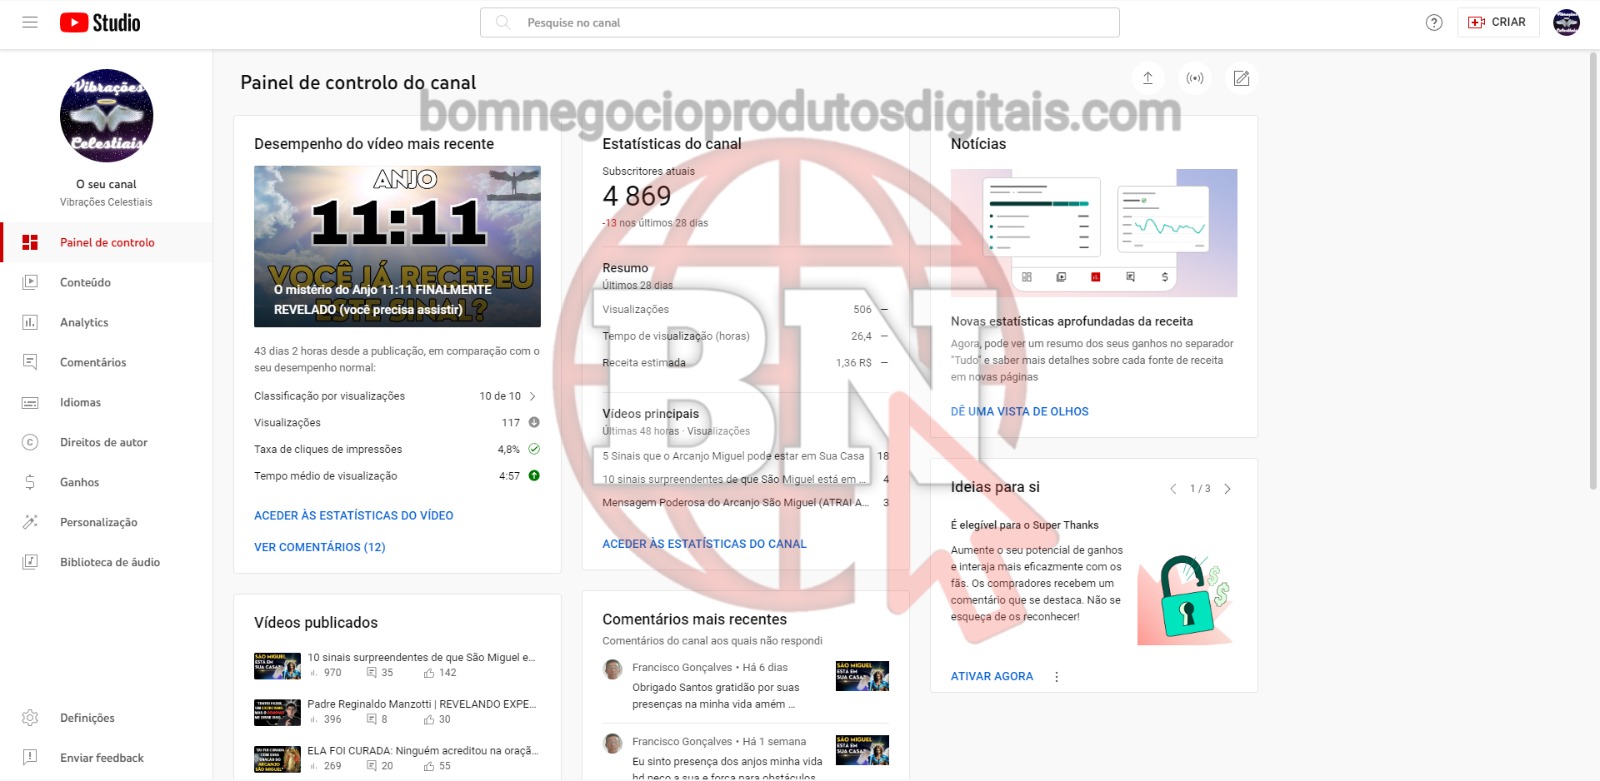The image size is (1600, 781).
Task: Open more options beside Ativar Agora
Action: click(1056, 677)
